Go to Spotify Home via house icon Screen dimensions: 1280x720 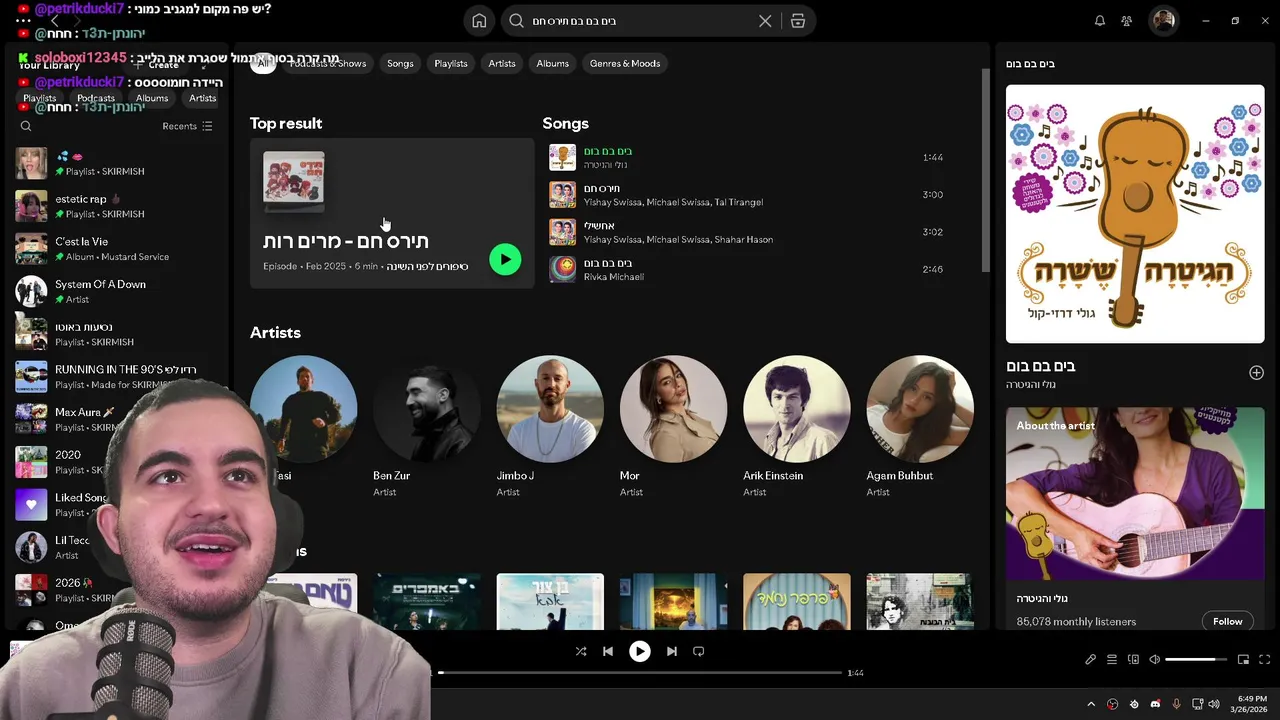point(479,21)
